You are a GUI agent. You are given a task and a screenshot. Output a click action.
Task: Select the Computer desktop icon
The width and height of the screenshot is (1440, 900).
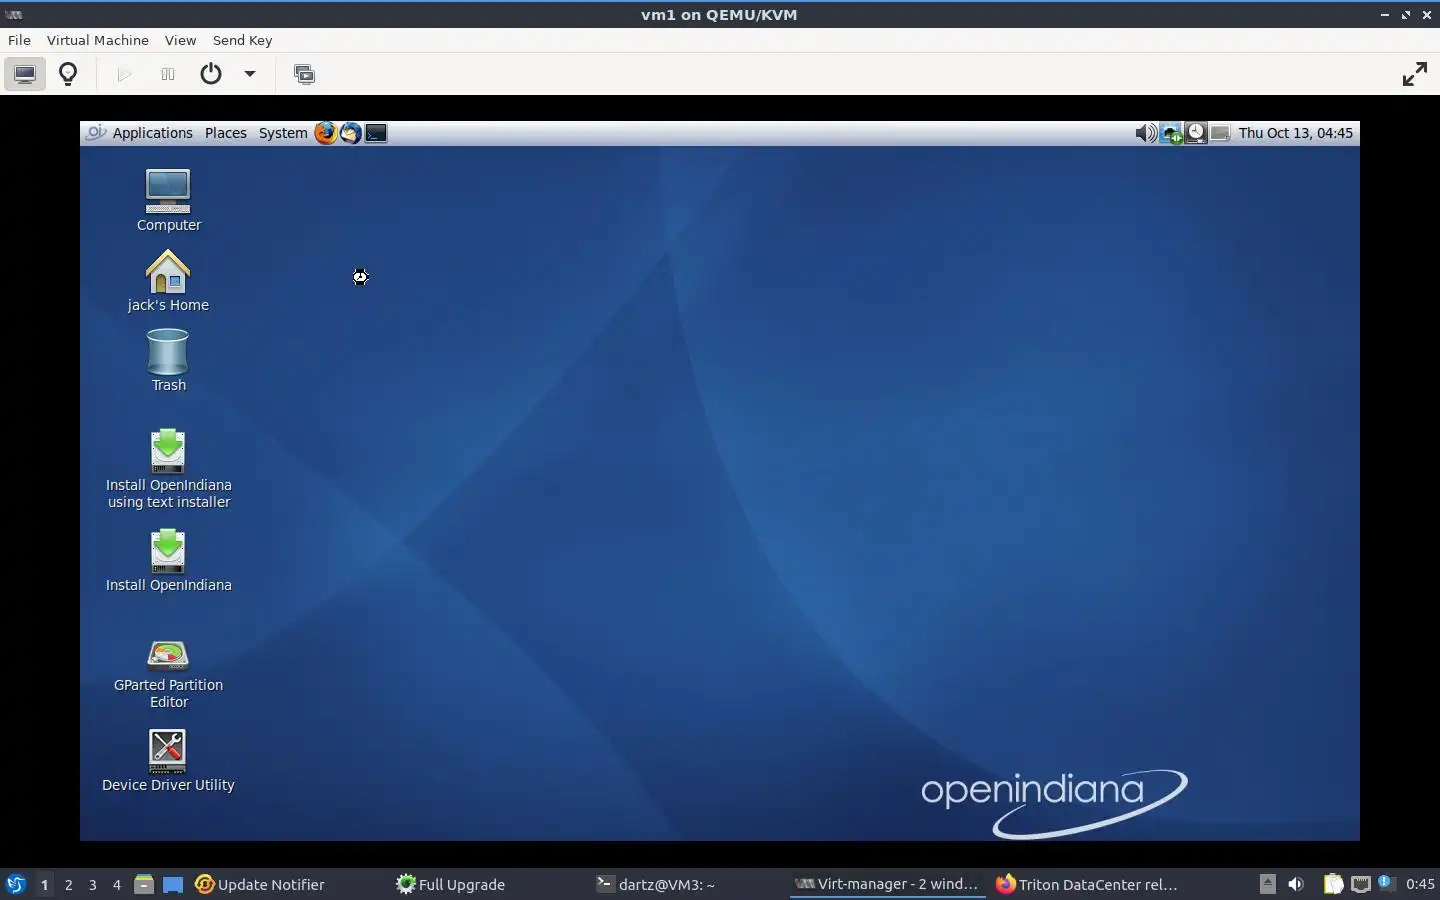pyautogui.click(x=168, y=200)
